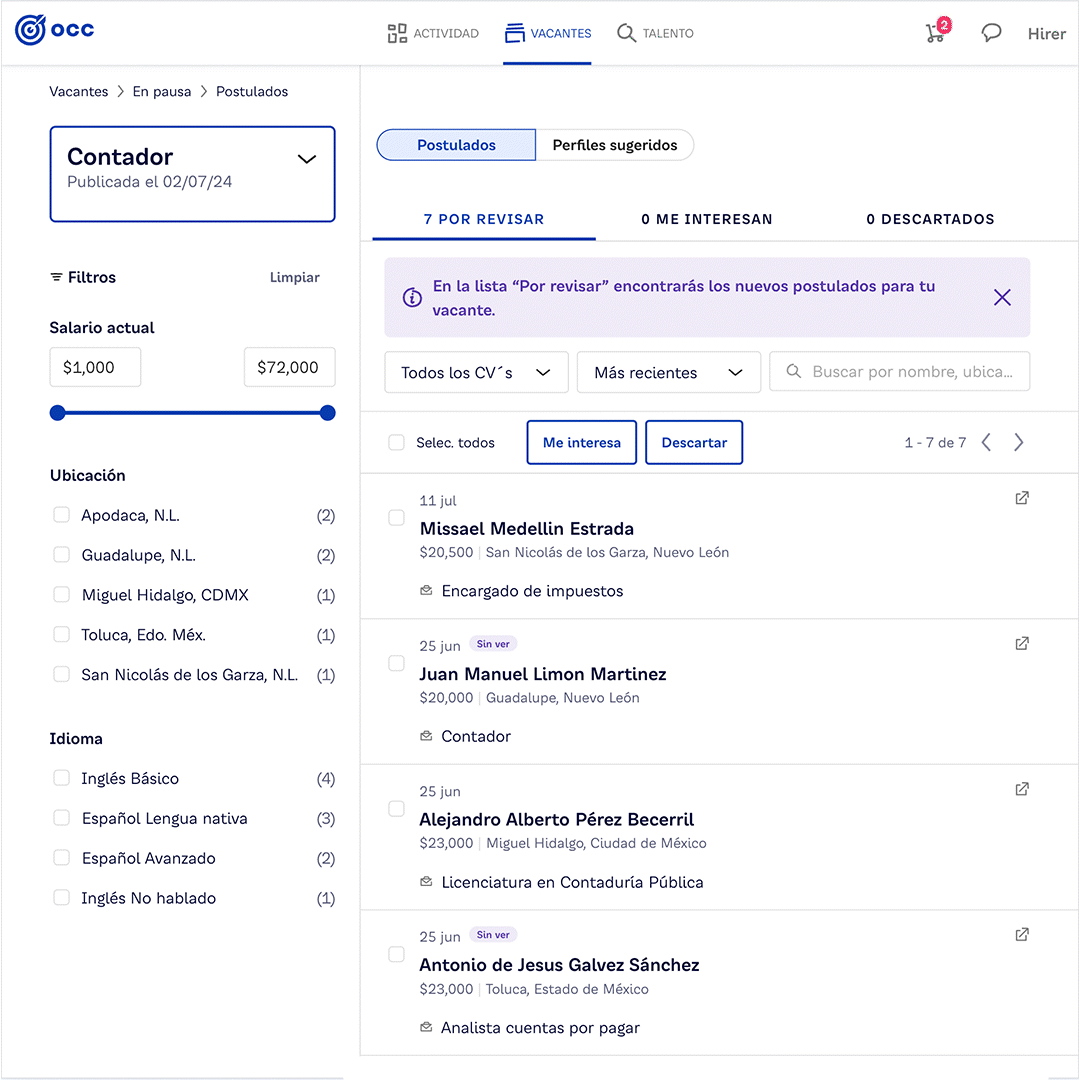This screenshot has width=1080, height=1080.
Task: Open the Talento menu item
Action: [x=655, y=33]
